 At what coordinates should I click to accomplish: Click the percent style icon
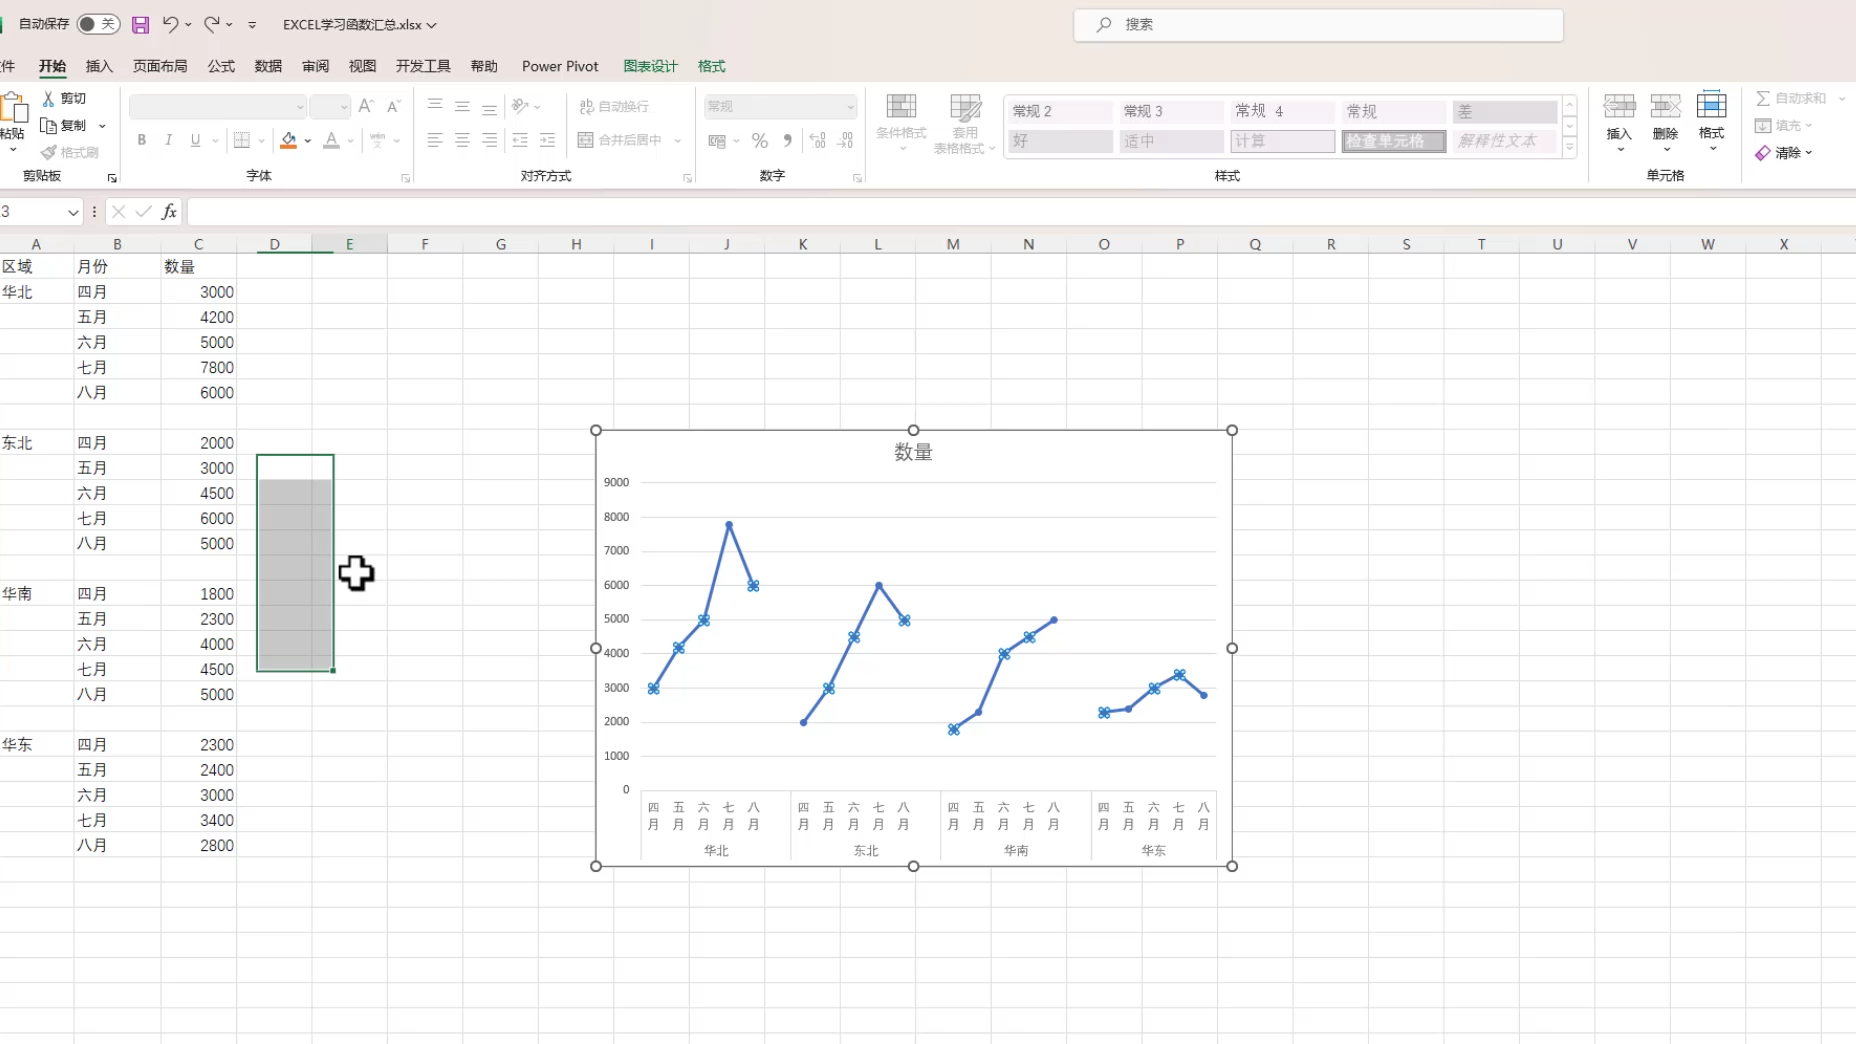point(760,141)
